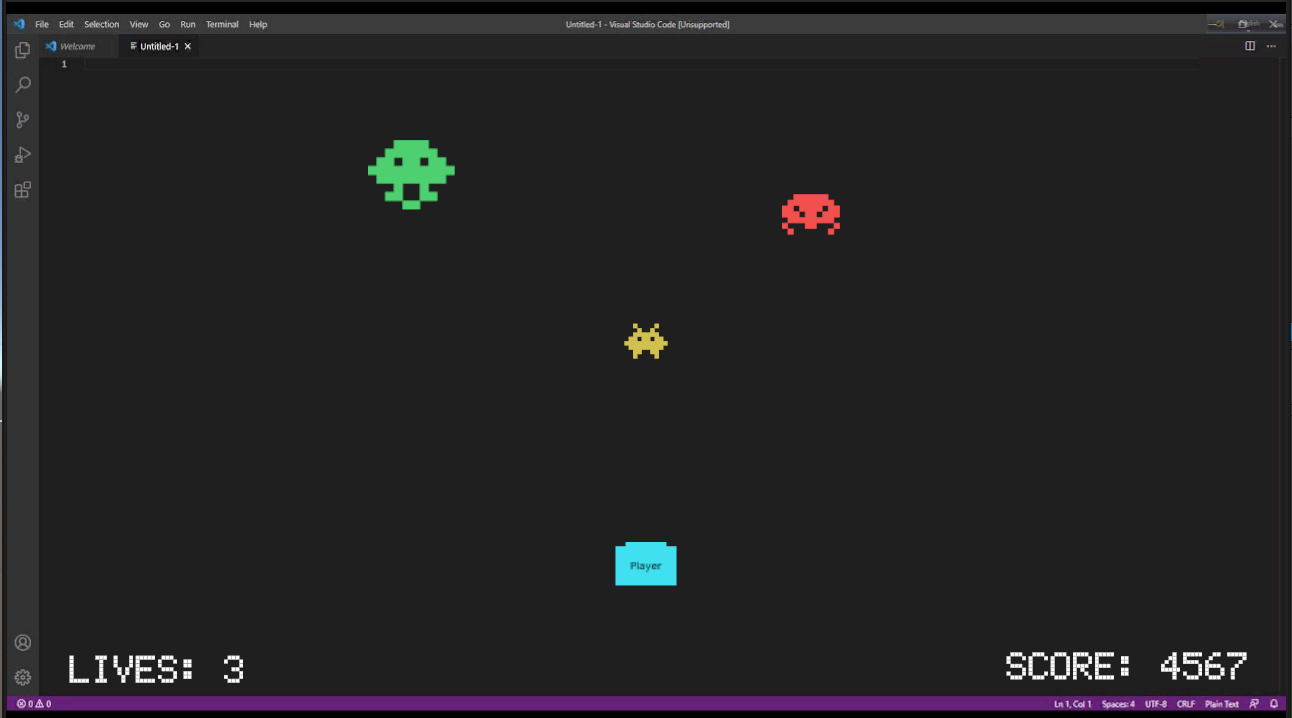Show errors and warnings in the status bar
The image size is (1292, 718).
[34, 704]
